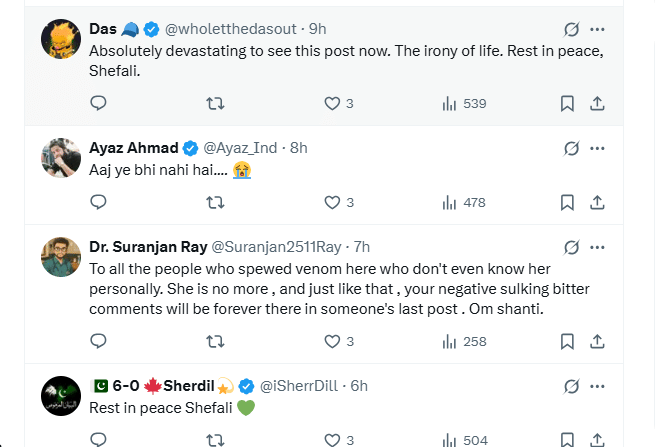The image size is (655, 447).
Task: View analytics on Dr. Suranjan Ray's tweet
Action: tap(449, 341)
